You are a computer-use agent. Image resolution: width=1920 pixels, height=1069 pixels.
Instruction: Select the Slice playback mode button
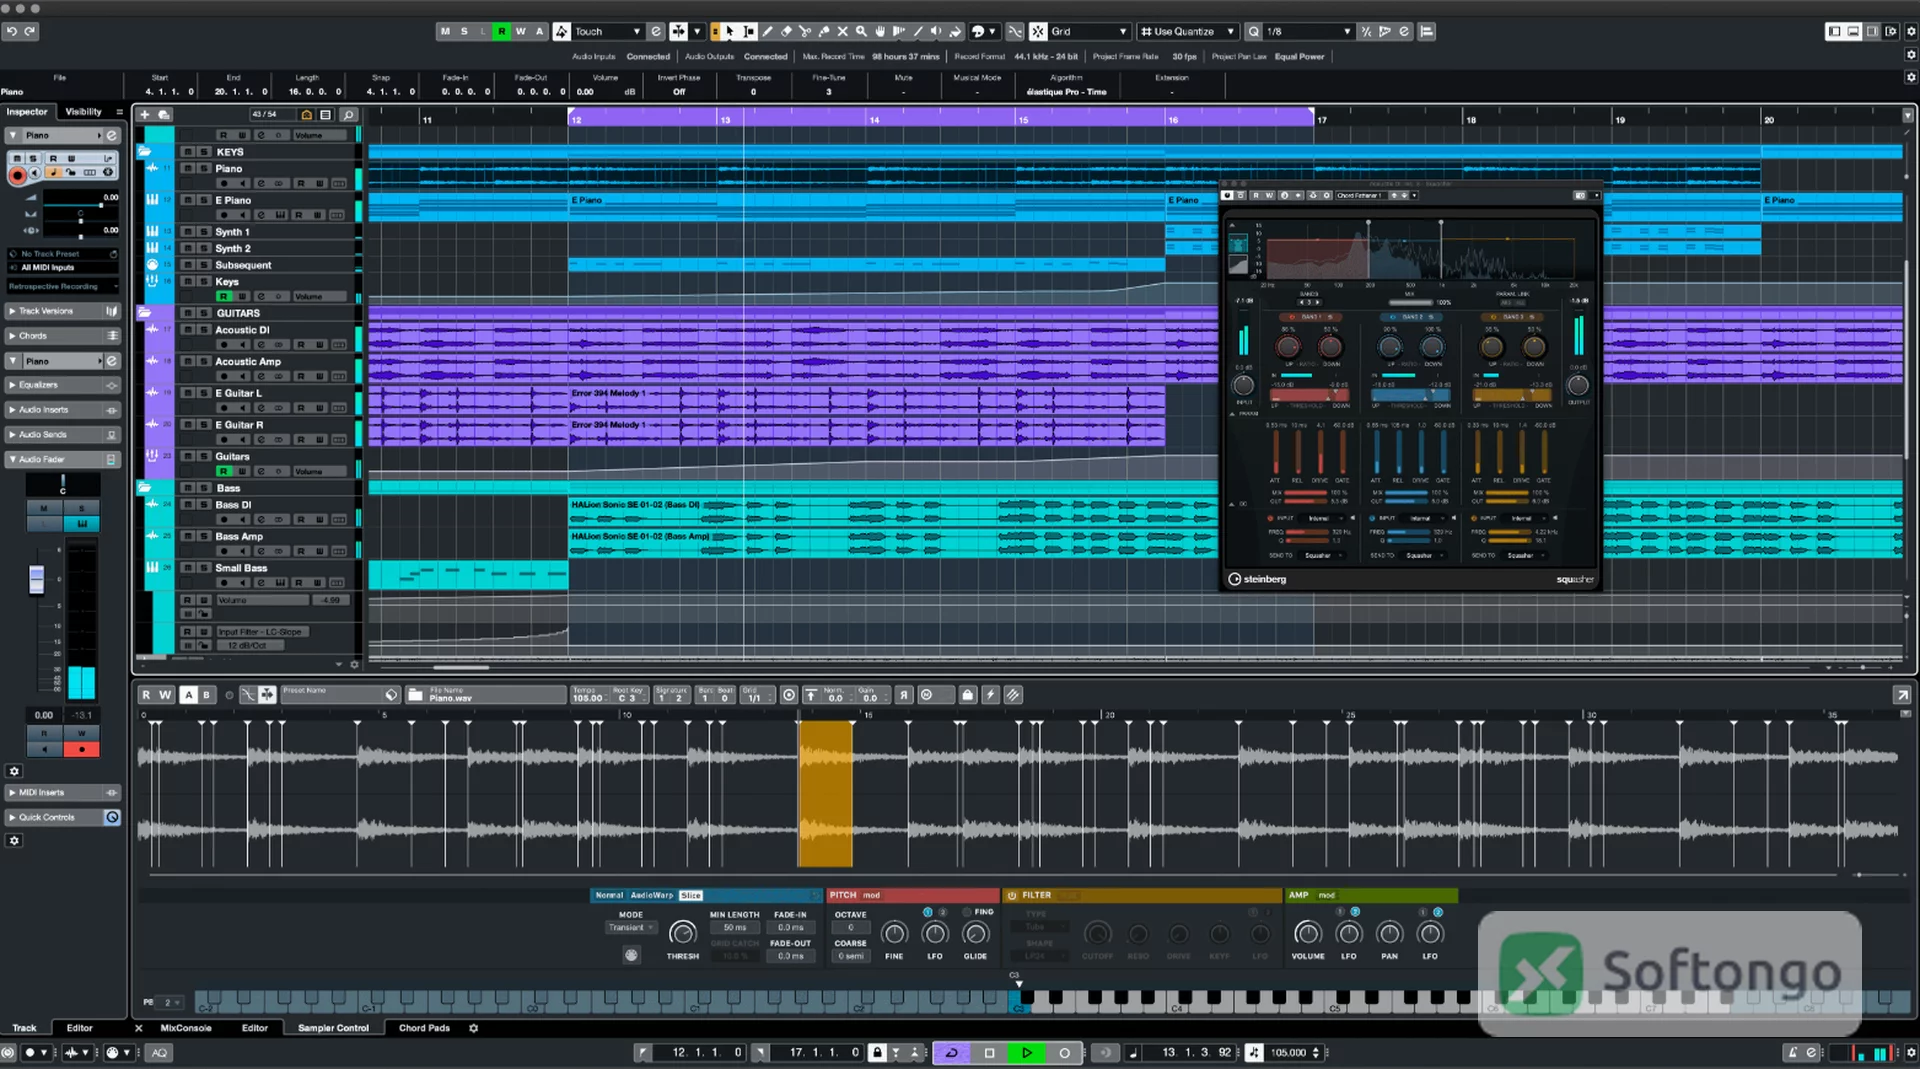coord(691,895)
